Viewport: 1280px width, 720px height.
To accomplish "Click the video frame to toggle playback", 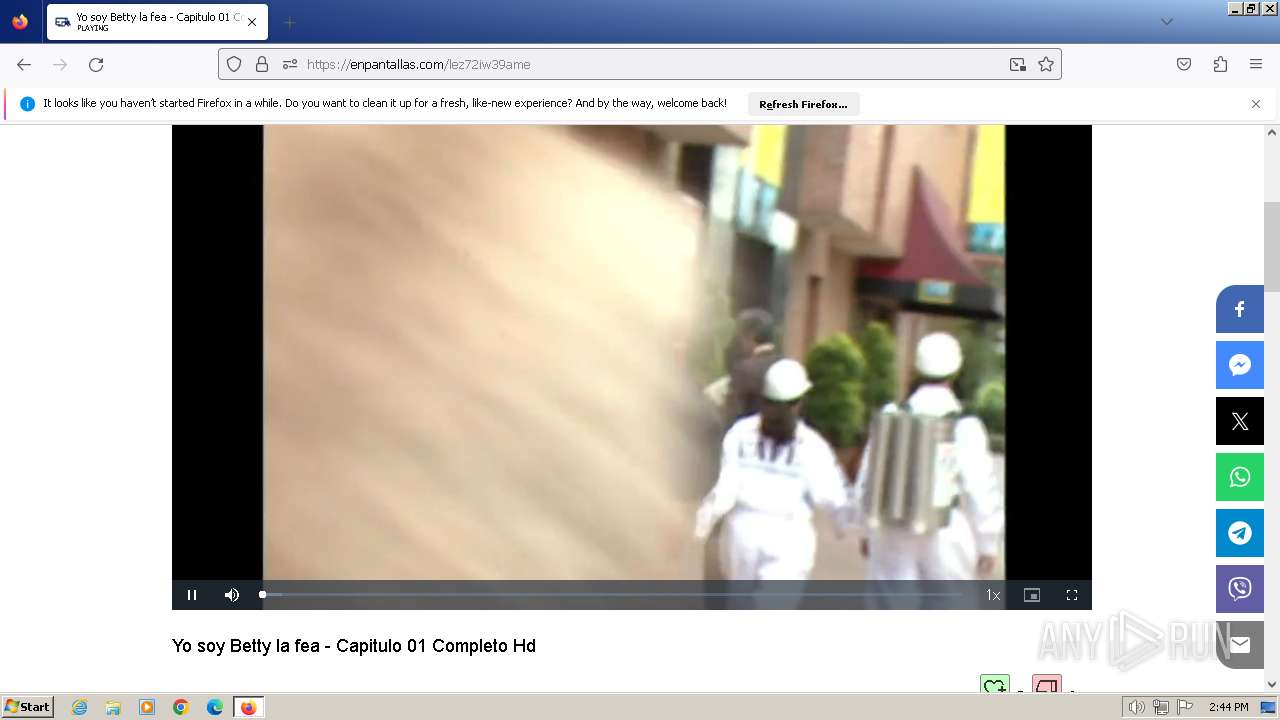I will pos(632,352).
